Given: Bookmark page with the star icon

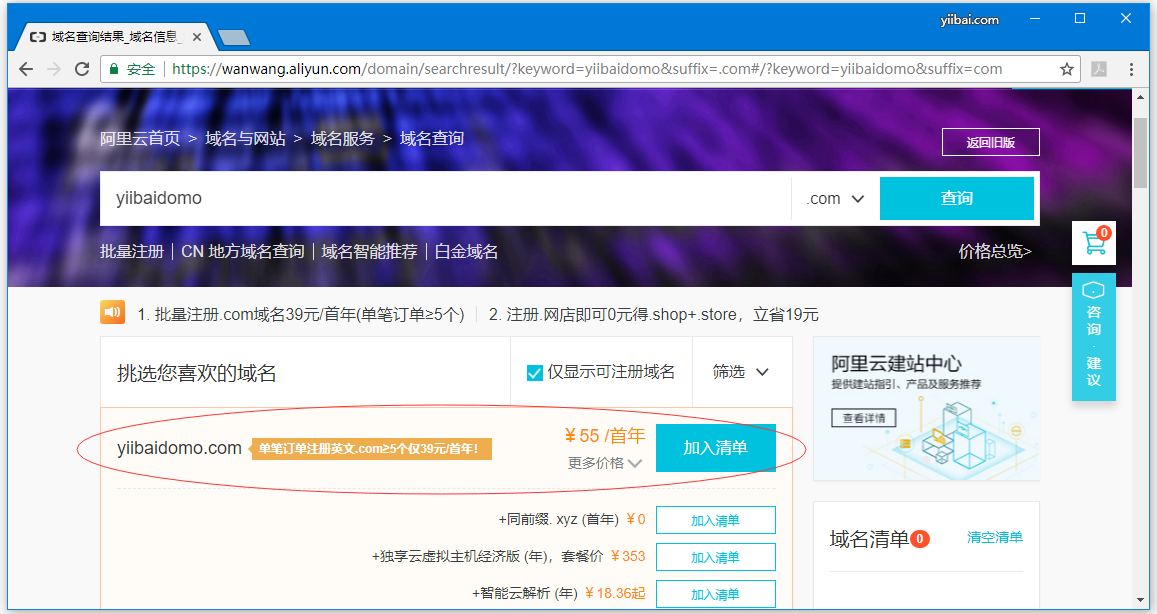Looking at the screenshot, I should pyautogui.click(x=1067, y=69).
